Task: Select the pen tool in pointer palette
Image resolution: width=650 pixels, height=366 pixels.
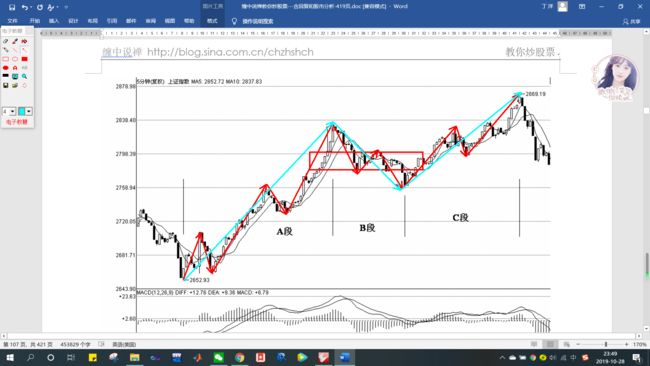Action: click(6, 41)
